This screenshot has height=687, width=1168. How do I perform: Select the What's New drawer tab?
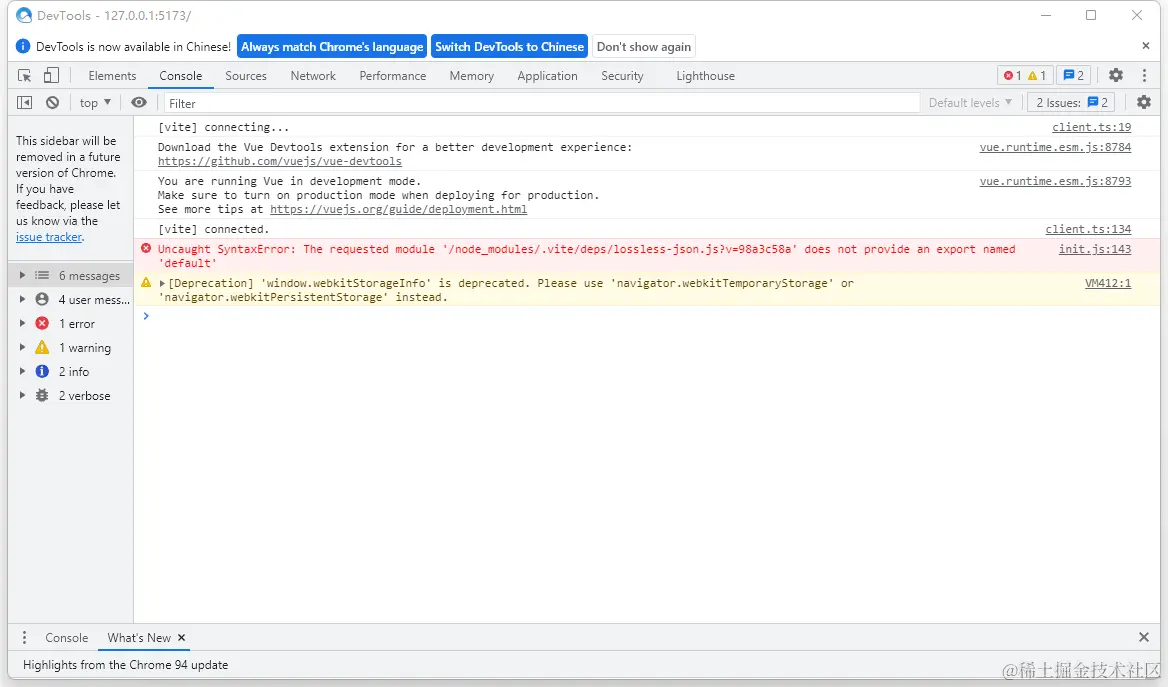pyautogui.click(x=139, y=638)
